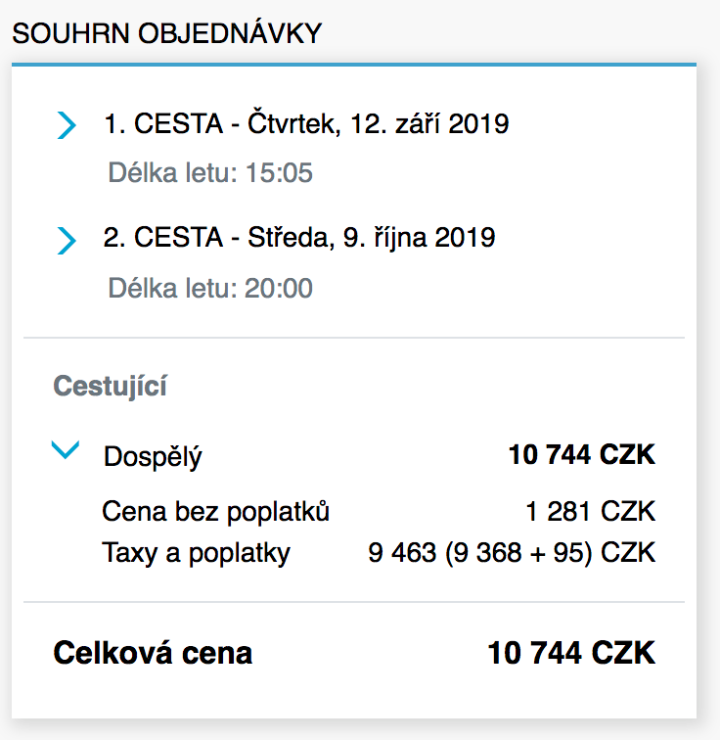The image size is (720, 740).
Task: Select the Taxy a poplatky label
Action: (196, 553)
